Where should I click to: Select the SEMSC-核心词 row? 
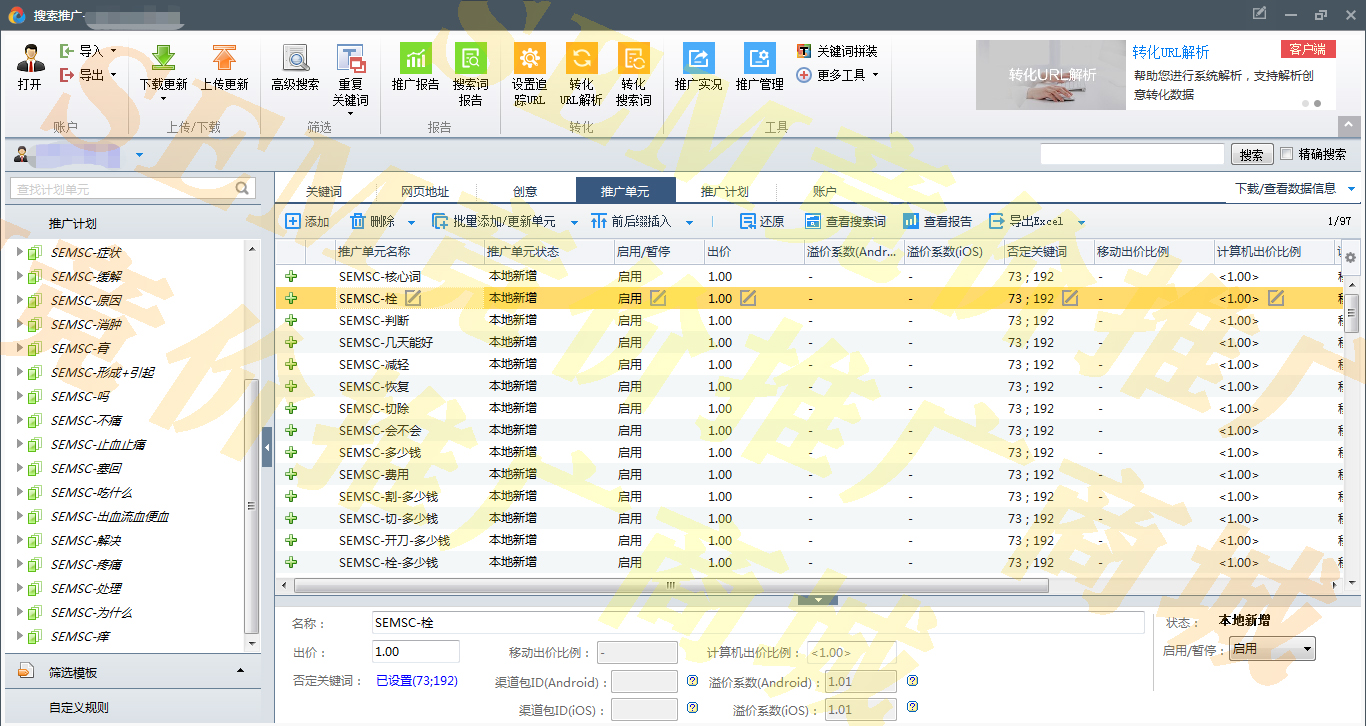point(808,276)
